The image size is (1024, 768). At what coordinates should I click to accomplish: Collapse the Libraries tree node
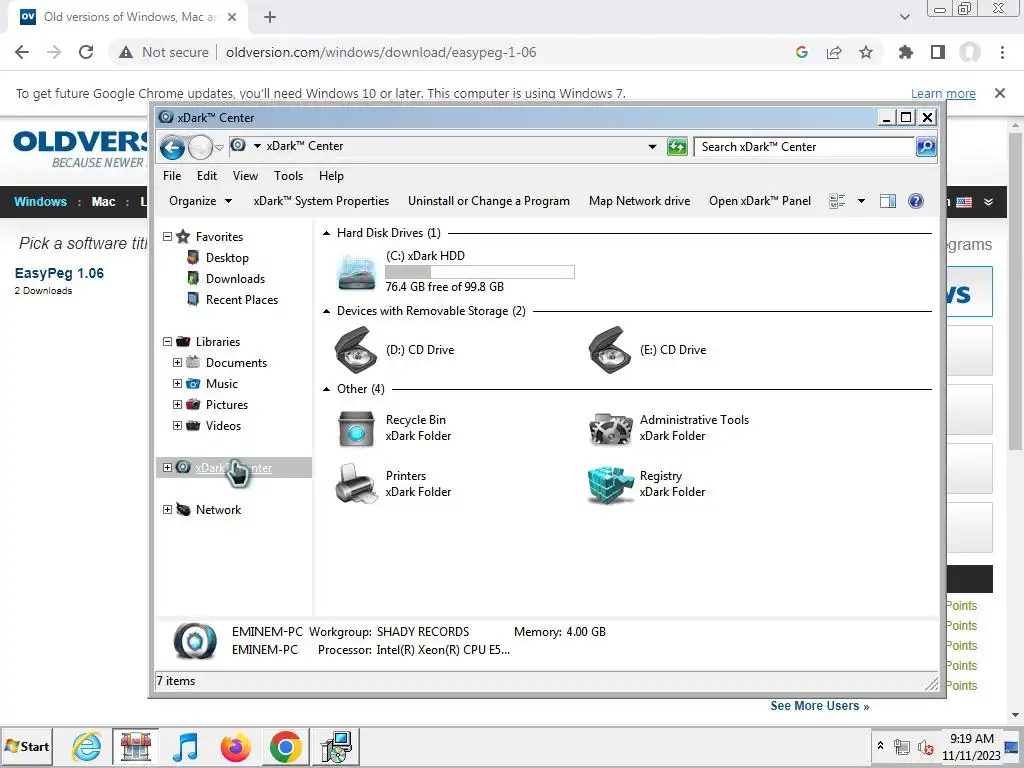tap(167, 342)
